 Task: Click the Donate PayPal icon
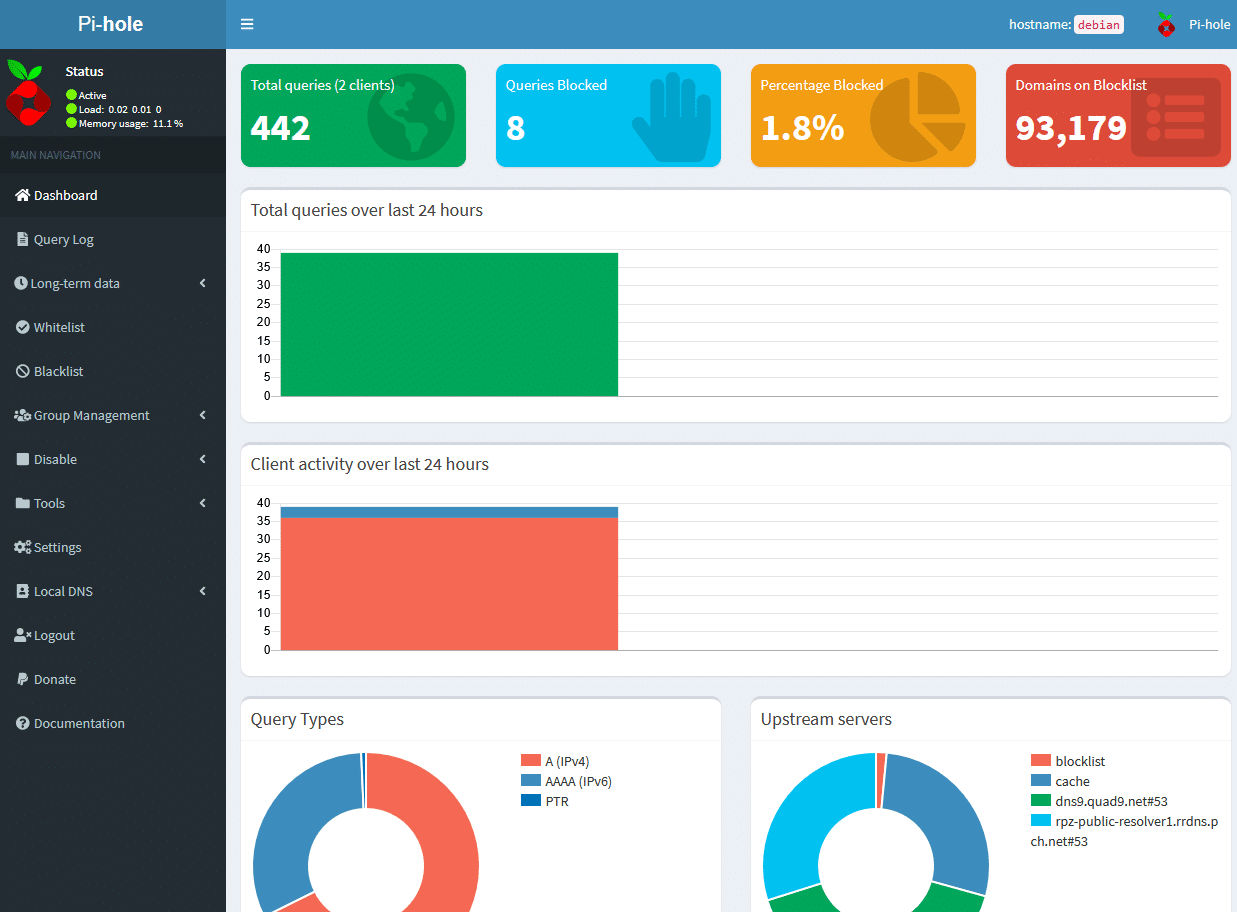23,680
